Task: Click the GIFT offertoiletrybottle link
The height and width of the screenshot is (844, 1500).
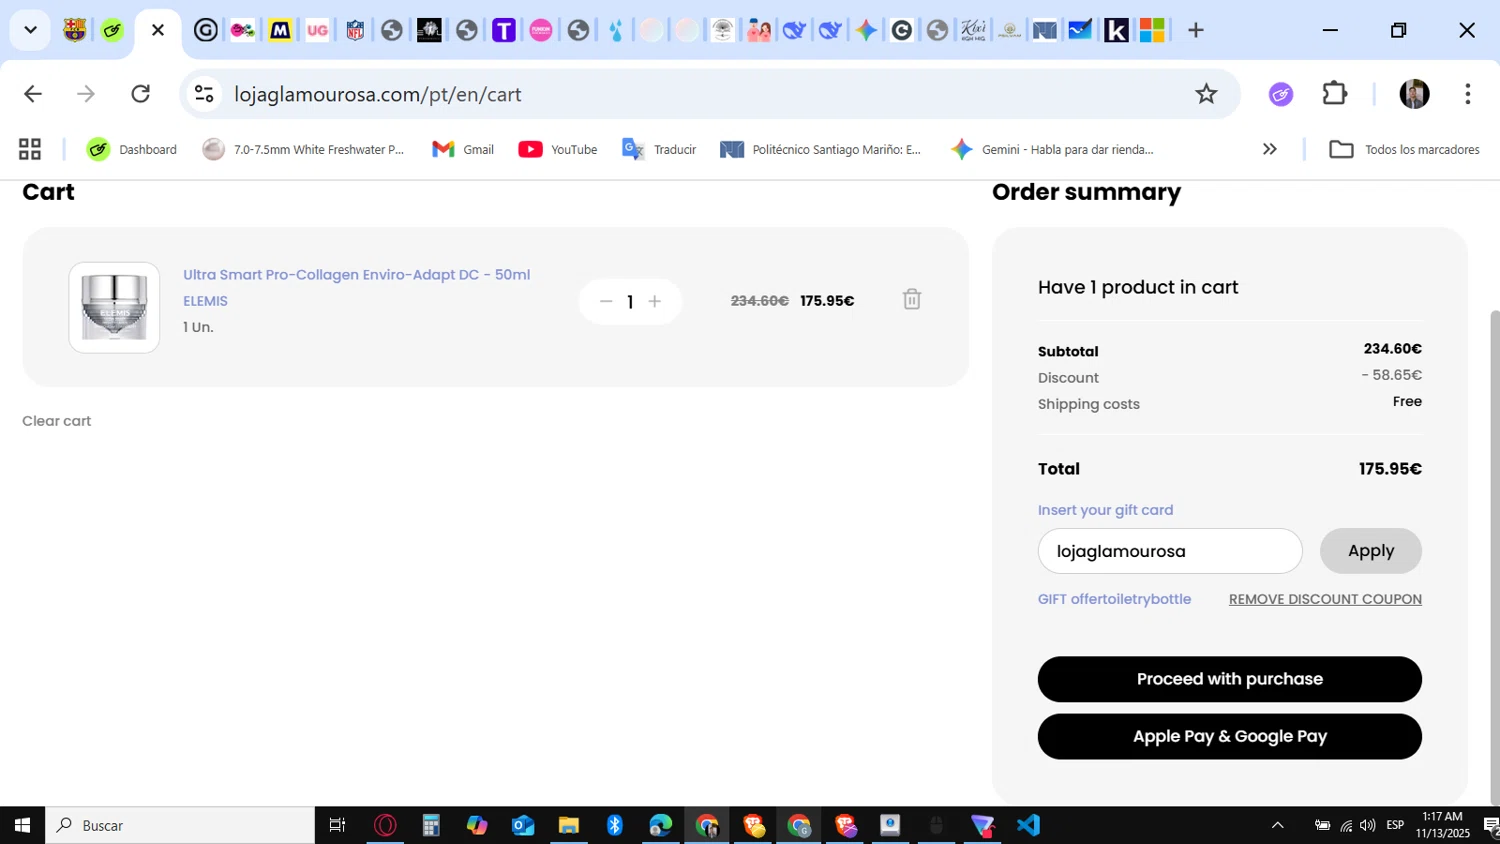Action: 1115,599
